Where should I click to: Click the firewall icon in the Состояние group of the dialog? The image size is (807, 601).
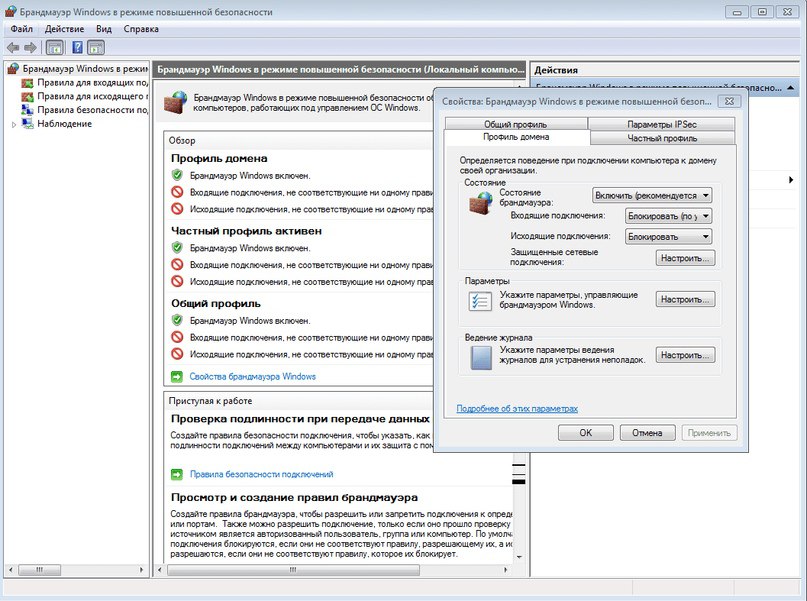pos(481,203)
